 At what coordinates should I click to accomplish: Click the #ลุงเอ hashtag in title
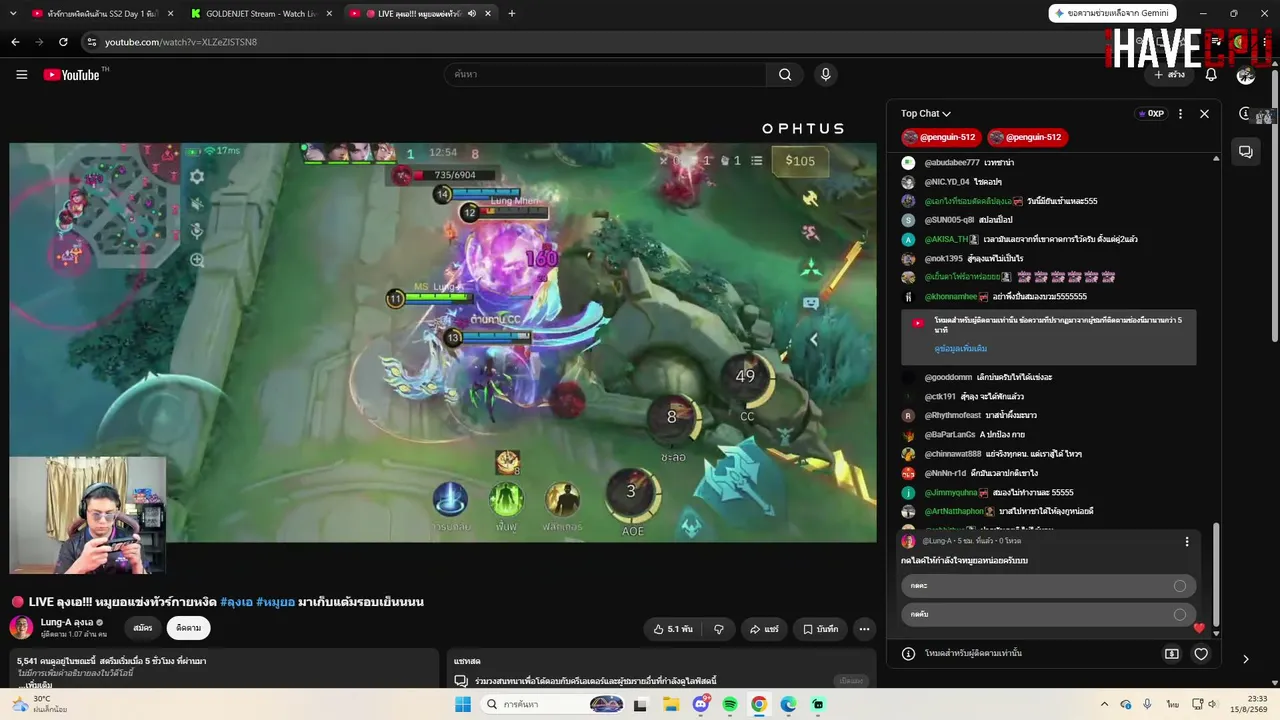236,602
